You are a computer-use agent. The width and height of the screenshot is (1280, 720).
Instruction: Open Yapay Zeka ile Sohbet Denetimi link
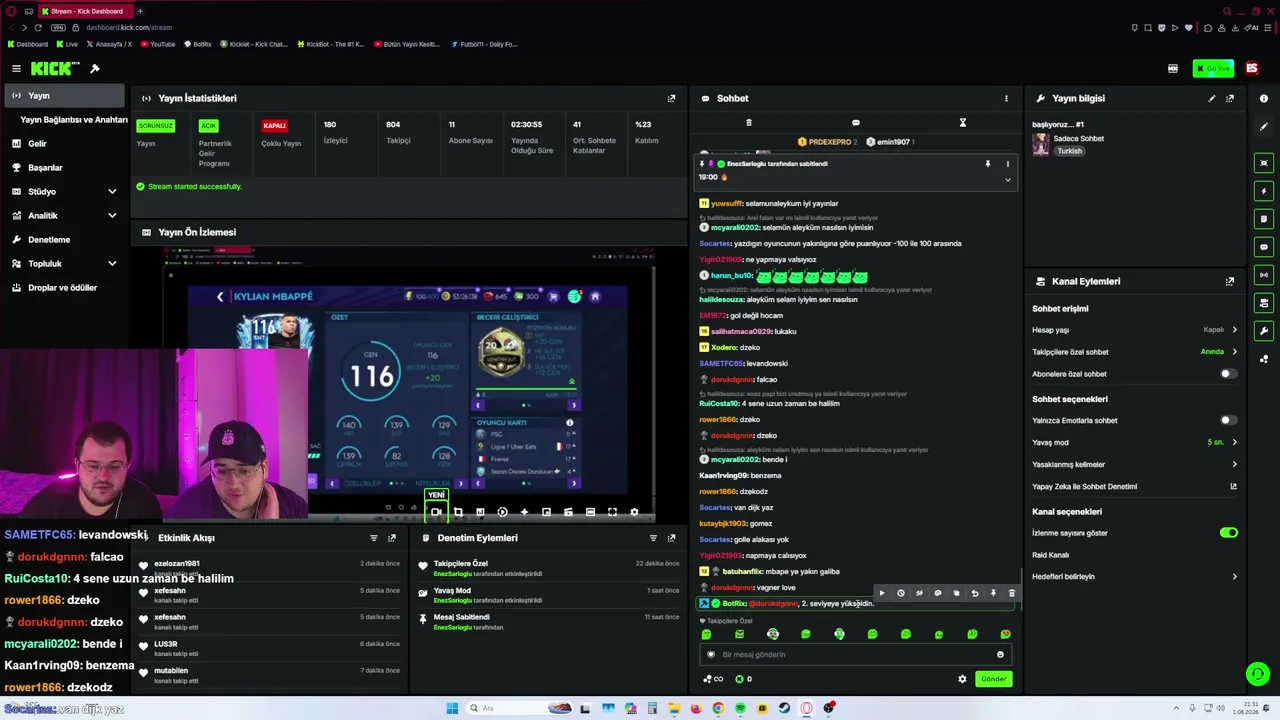click(x=1135, y=486)
